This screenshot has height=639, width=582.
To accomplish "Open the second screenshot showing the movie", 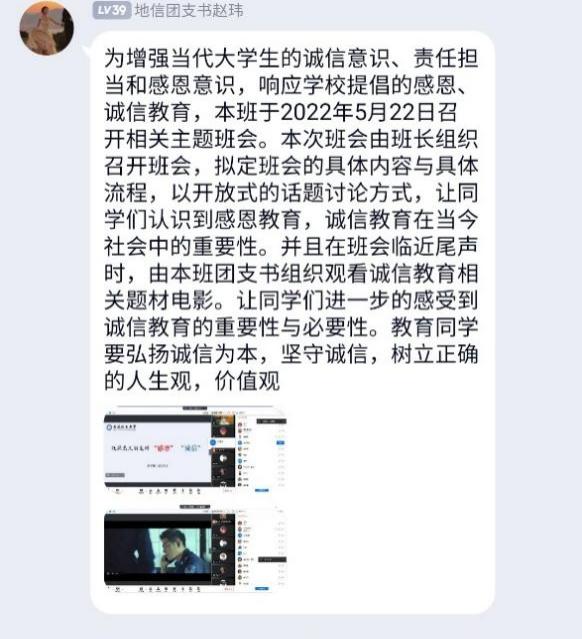I will coord(195,549).
